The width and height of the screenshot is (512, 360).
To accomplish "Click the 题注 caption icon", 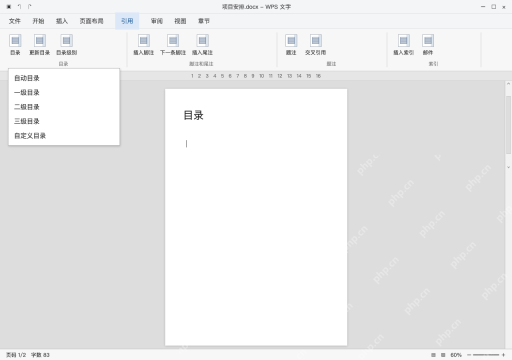I will coord(291,44).
